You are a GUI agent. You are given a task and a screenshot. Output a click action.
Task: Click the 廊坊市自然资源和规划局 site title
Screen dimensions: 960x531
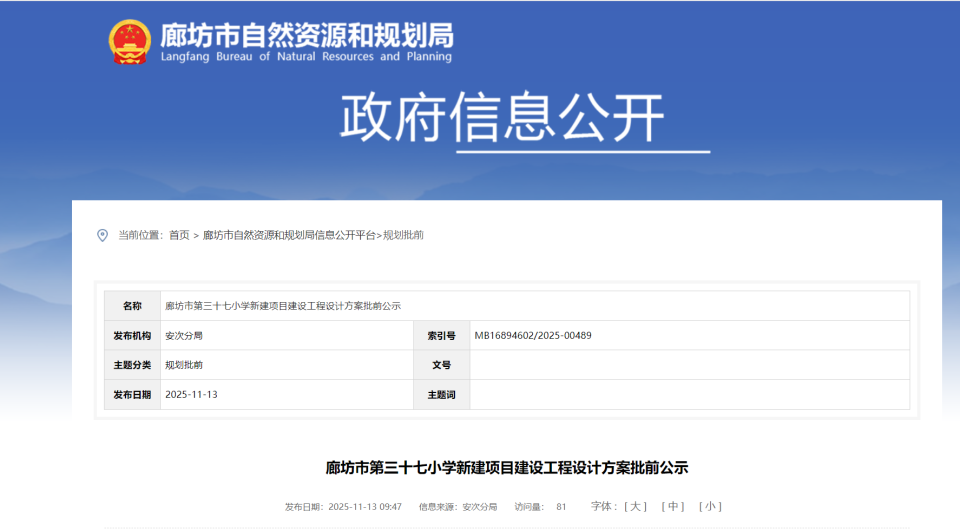pos(307,36)
